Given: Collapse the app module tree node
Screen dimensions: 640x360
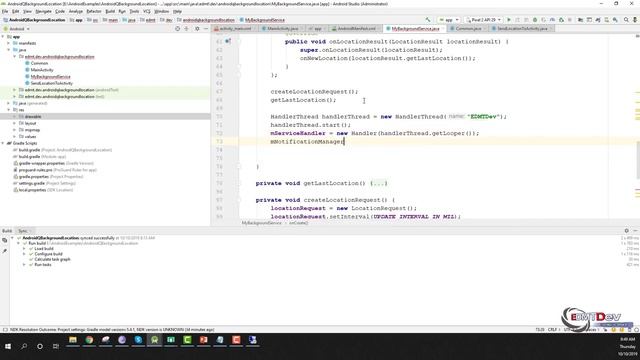Looking at the screenshot, I should pos(3,37).
